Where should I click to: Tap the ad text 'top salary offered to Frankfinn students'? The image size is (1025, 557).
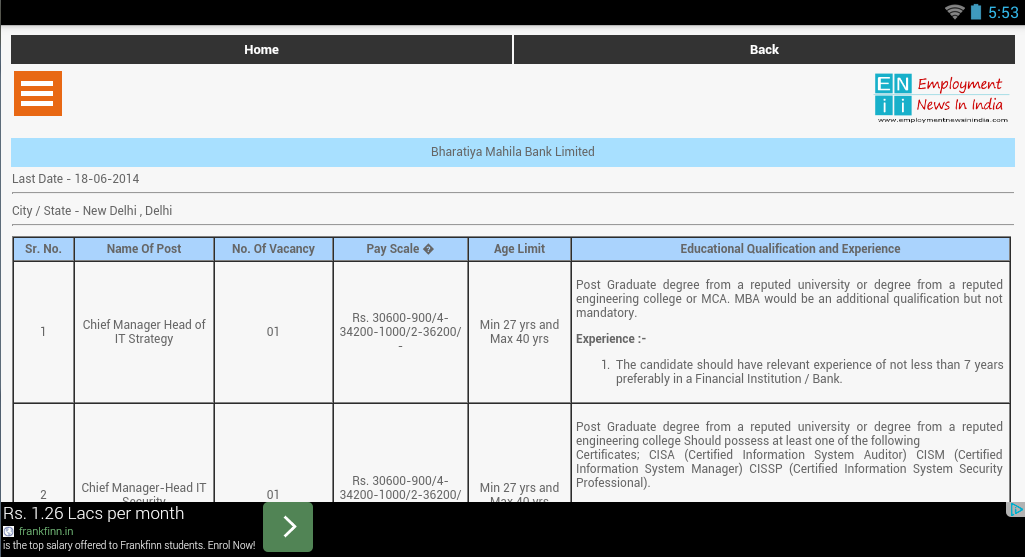pos(127,545)
